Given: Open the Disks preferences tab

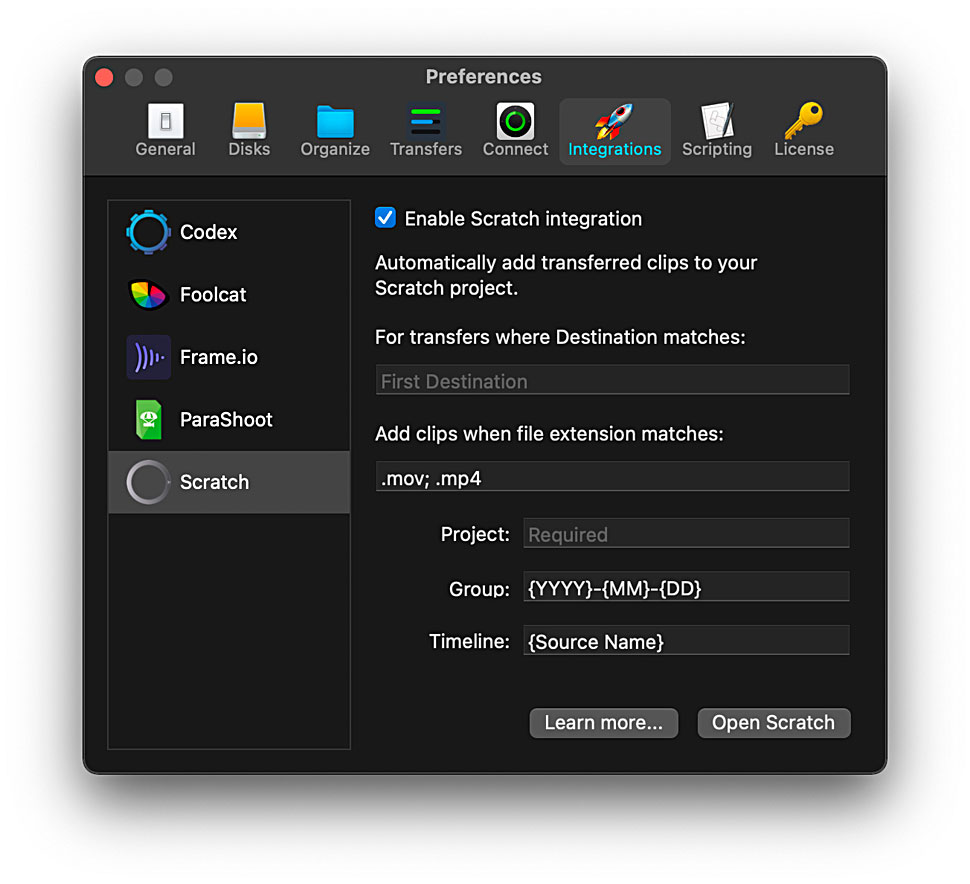Looking at the screenshot, I should pyautogui.click(x=249, y=131).
